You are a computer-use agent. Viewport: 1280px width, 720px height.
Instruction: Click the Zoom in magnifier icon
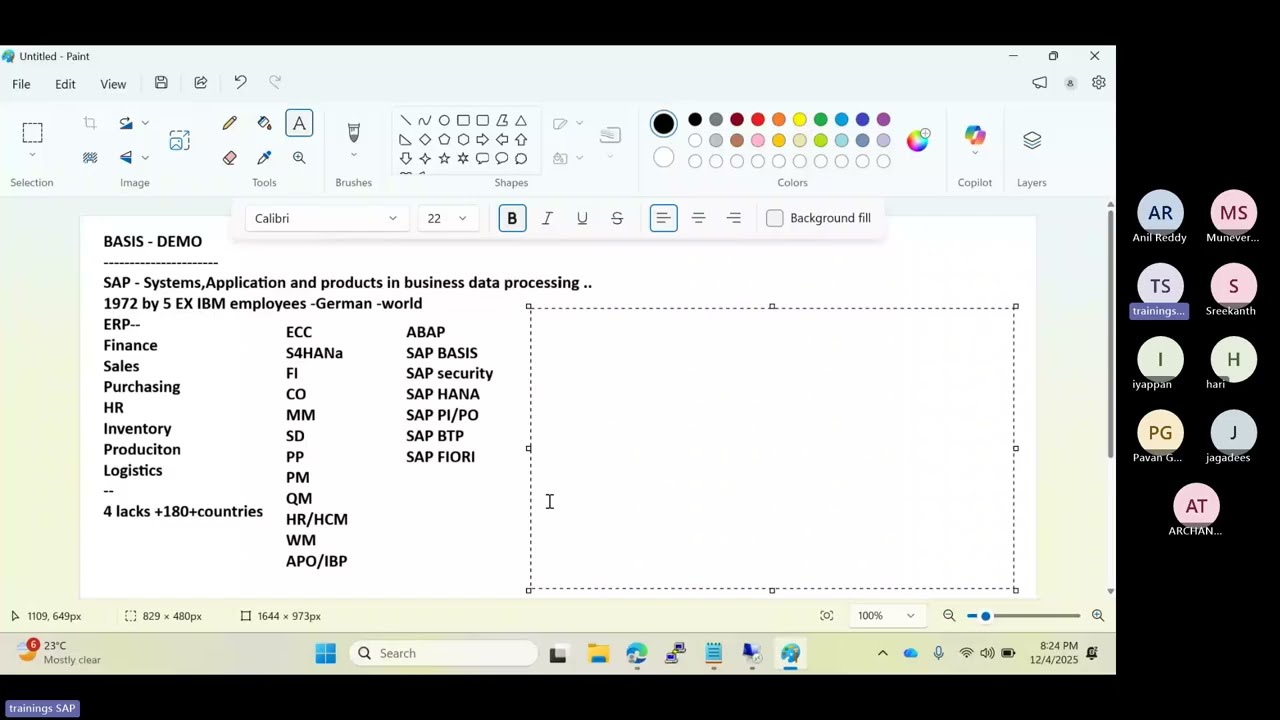point(1097,616)
